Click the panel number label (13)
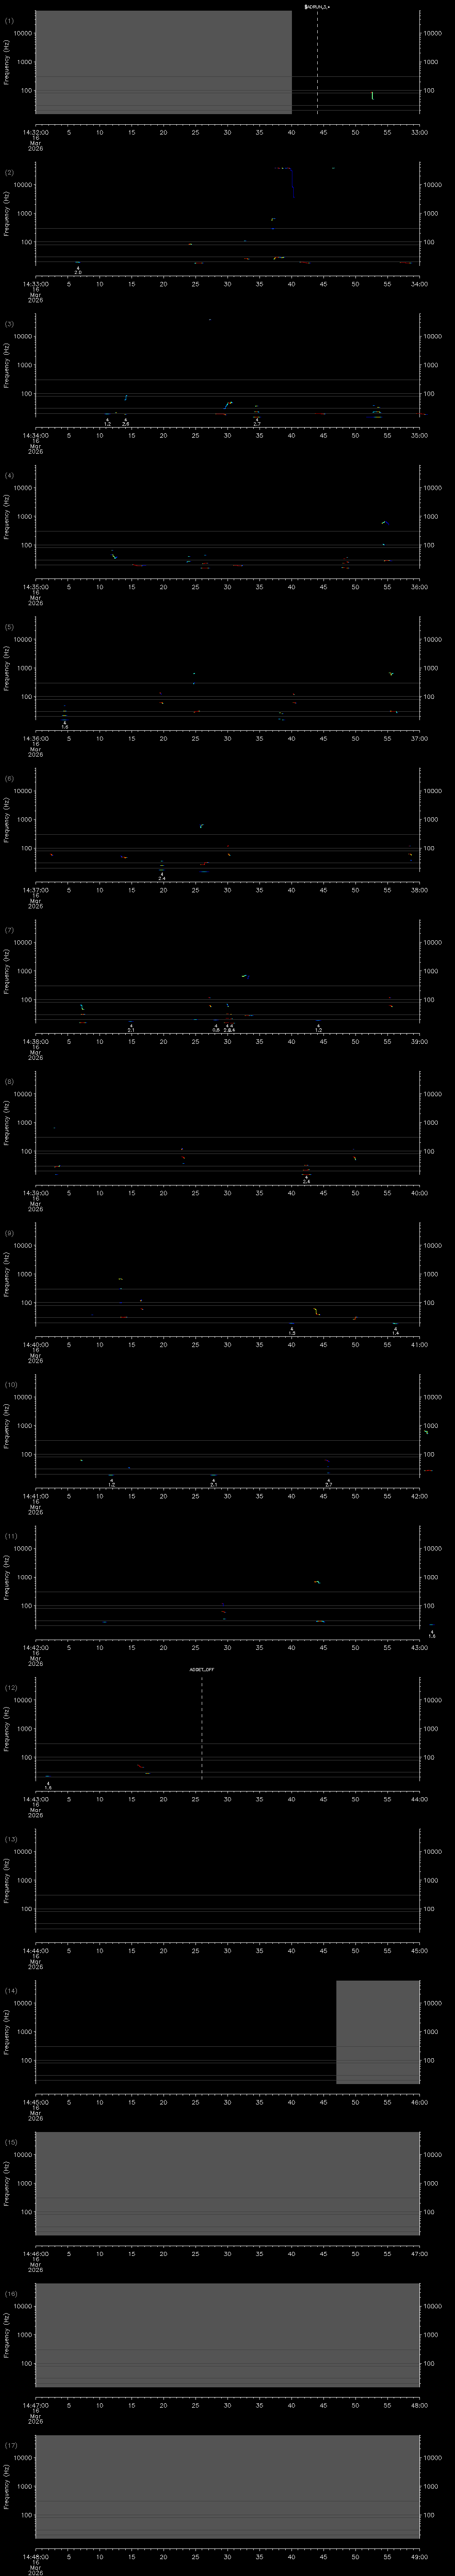 tap(10, 1839)
